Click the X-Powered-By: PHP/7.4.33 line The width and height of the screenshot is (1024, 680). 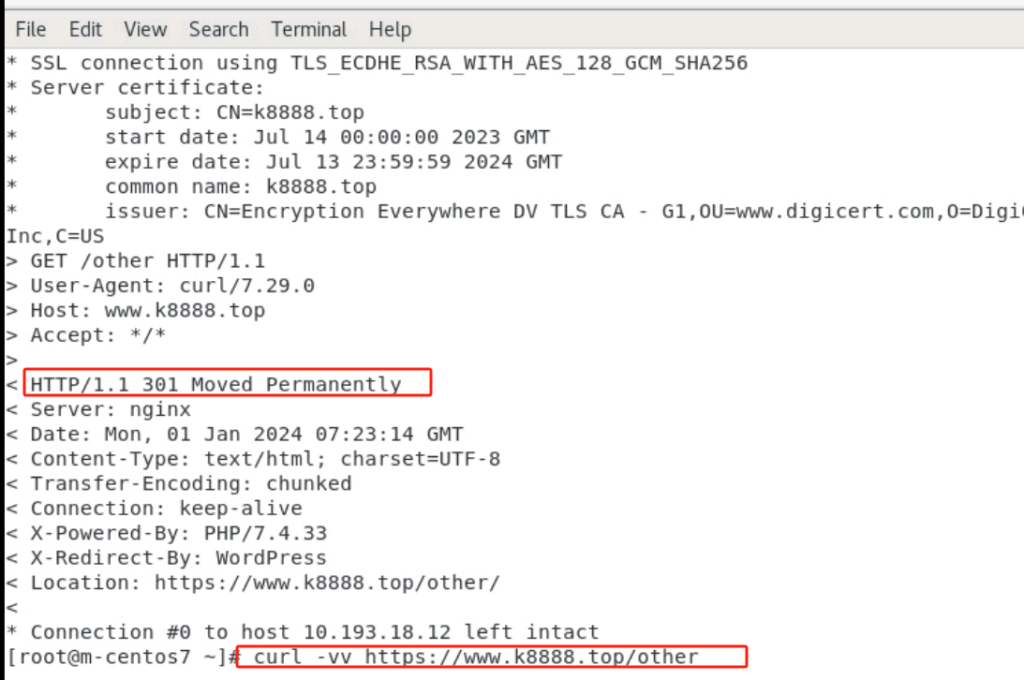178,533
